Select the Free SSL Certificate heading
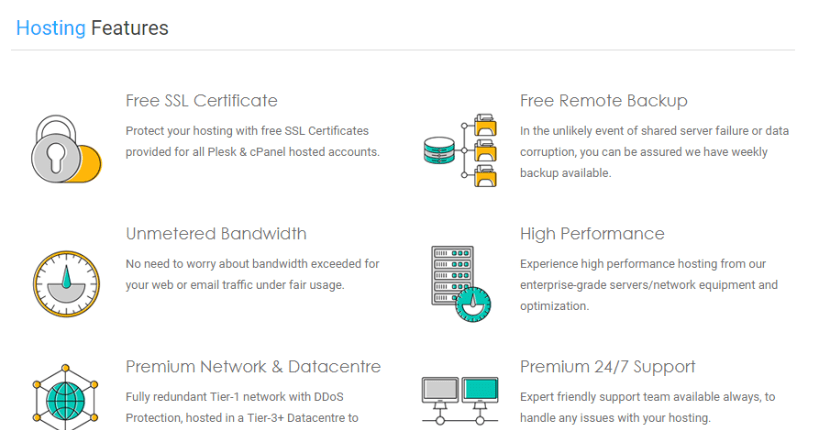This screenshot has width=830, height=430. [201, 101]
